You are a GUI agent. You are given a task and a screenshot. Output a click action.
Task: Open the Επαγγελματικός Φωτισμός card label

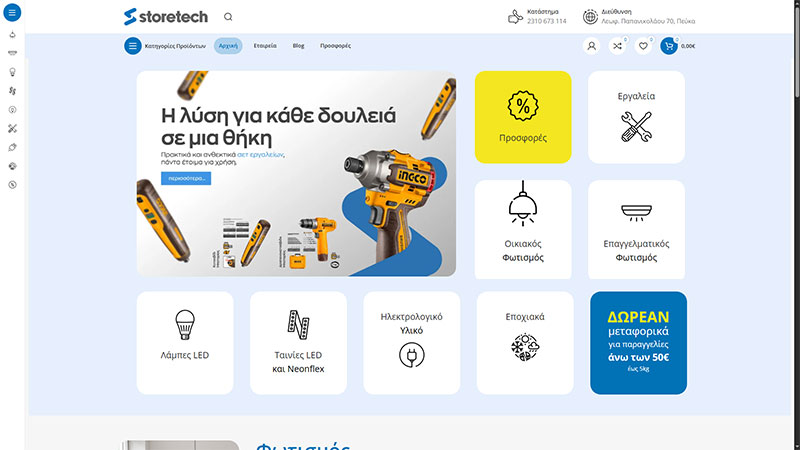[x=636, y=251]
